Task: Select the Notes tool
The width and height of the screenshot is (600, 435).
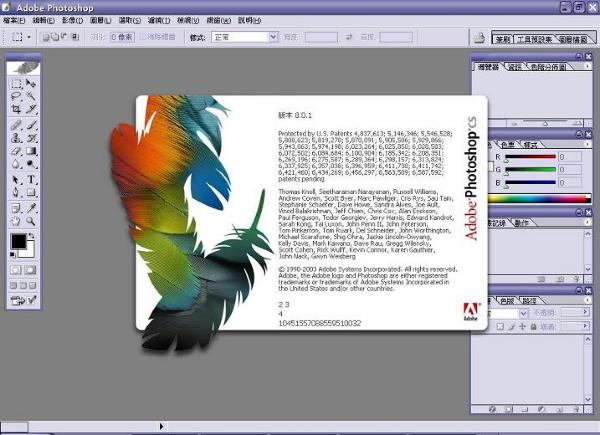Action: (16, 208)
